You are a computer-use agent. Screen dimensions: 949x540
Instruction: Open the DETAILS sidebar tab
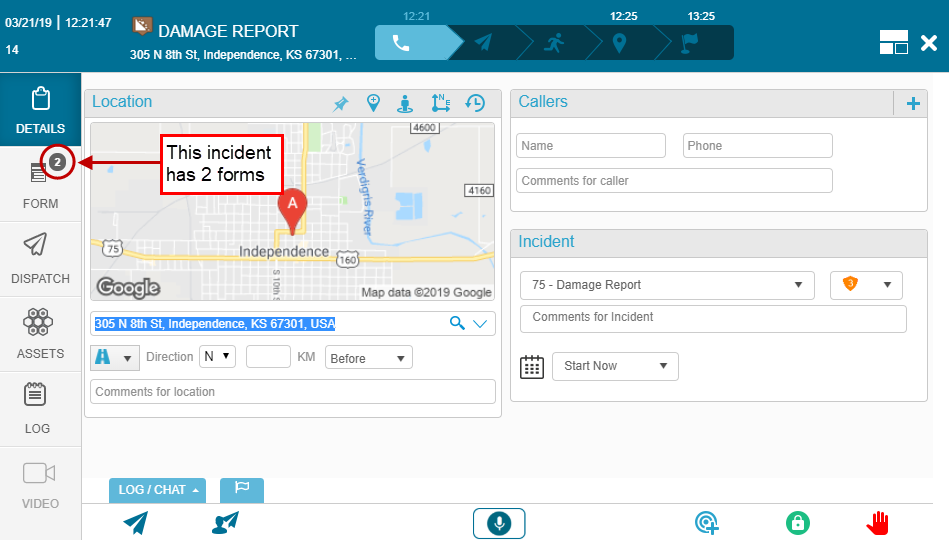click(41, 110)
